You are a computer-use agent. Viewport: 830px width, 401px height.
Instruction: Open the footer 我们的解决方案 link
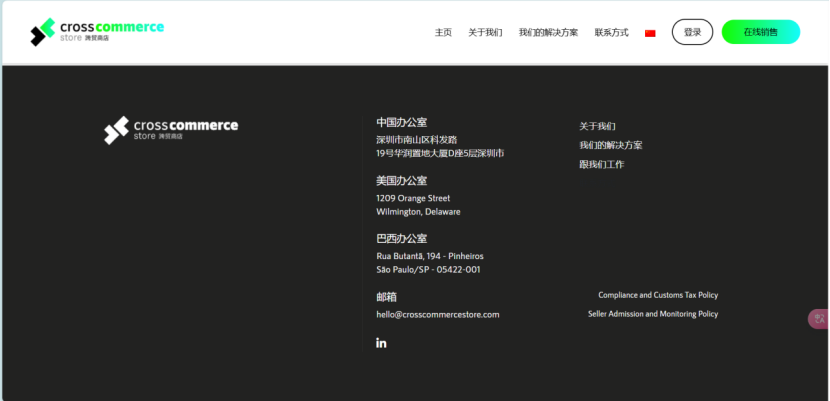click(610, 145)
